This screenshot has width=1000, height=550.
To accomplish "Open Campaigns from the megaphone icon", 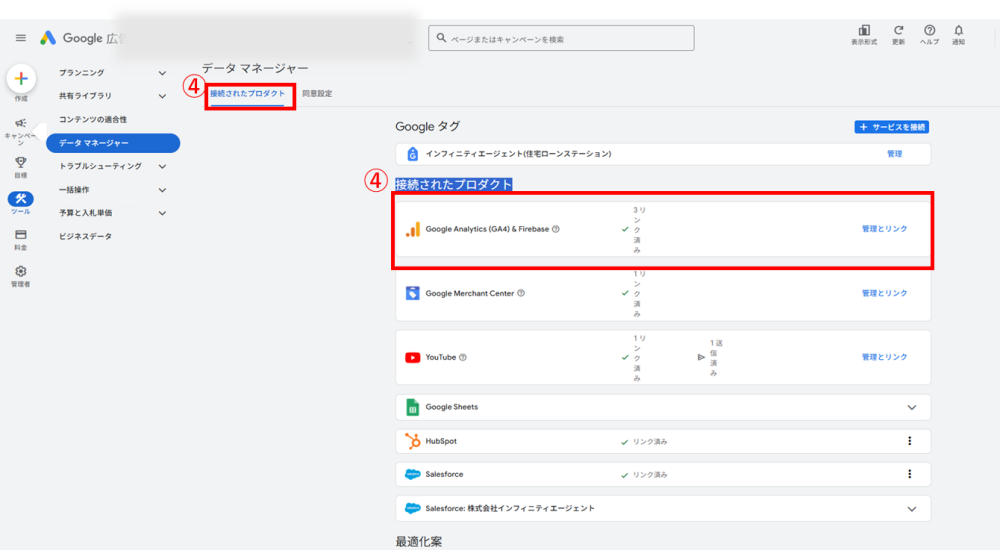I will click(20, 123).
